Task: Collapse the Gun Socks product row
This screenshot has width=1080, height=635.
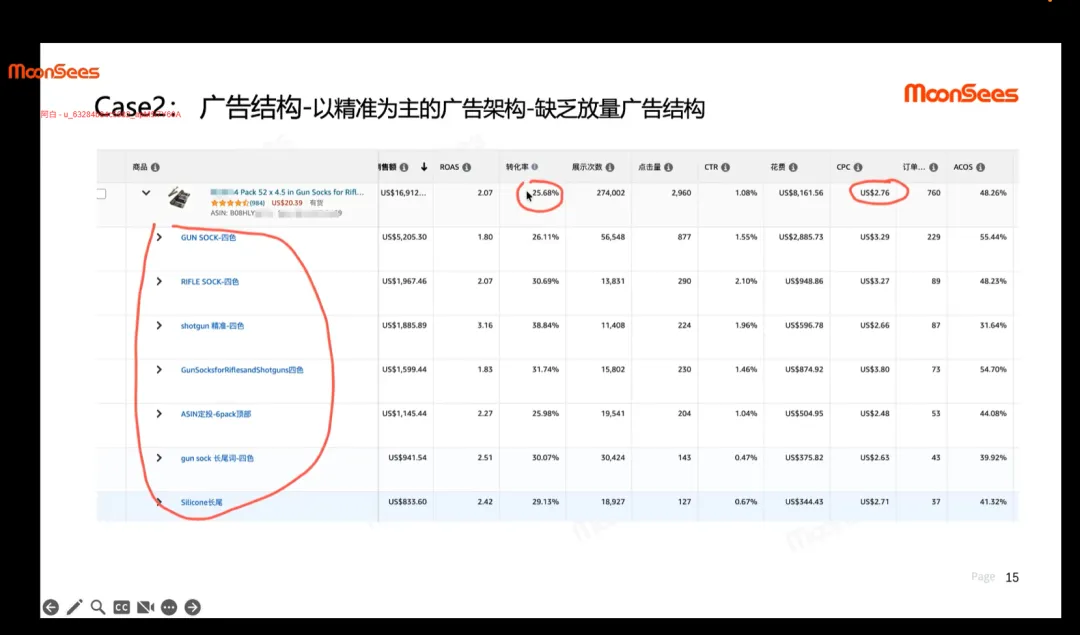Action: 146,193
